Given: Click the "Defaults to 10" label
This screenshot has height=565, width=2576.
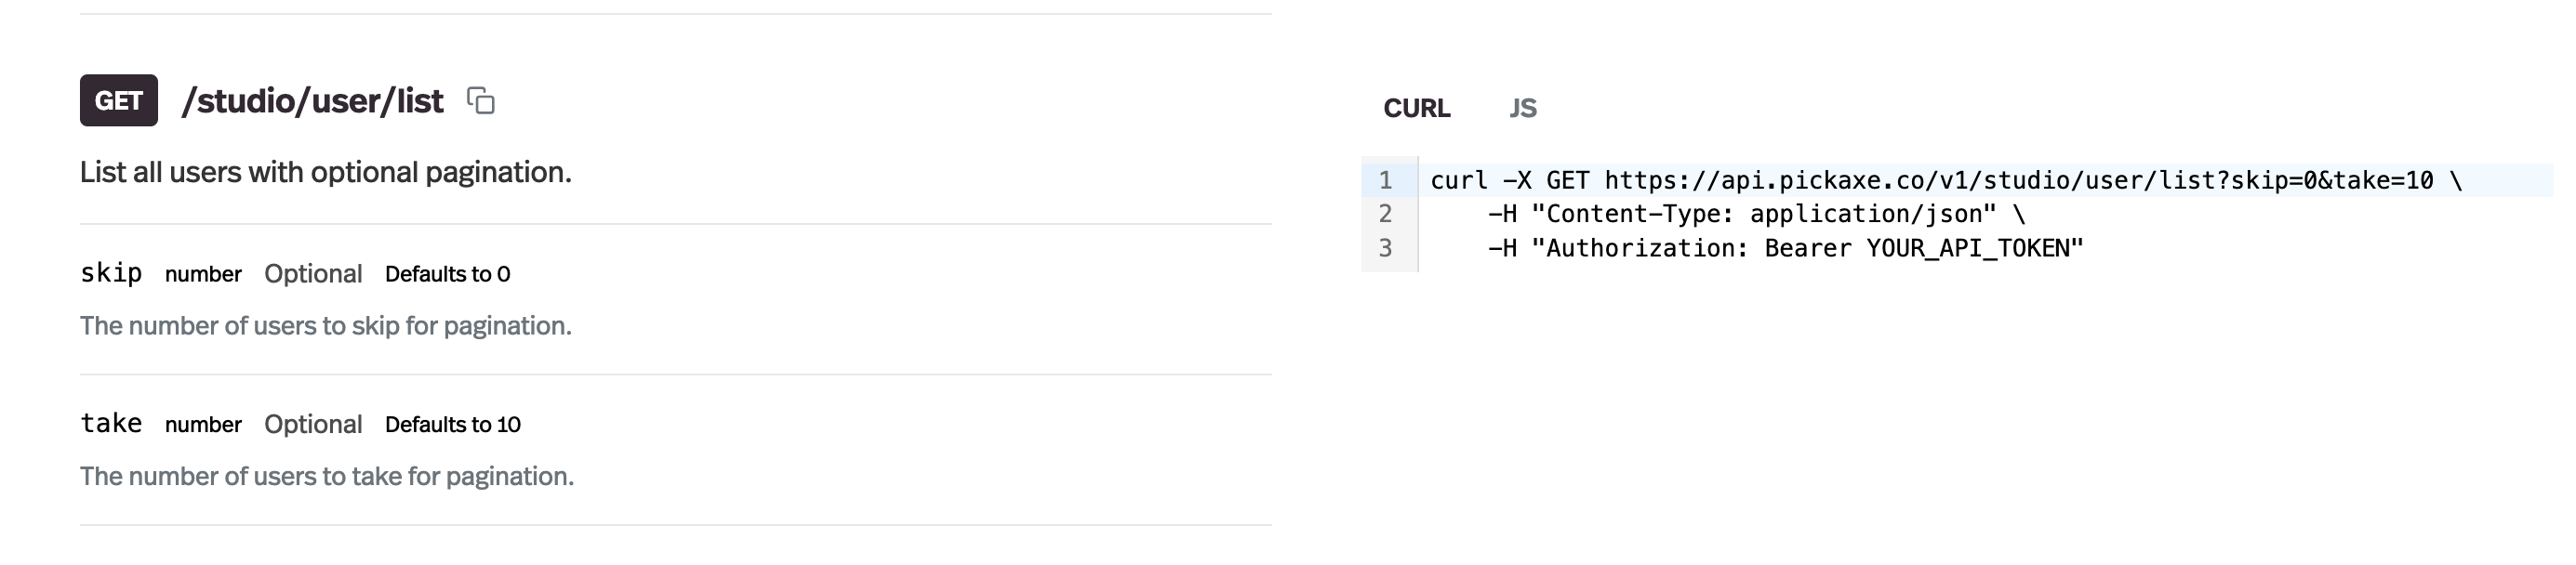Looking at the screenshot, I should (452, 424).
